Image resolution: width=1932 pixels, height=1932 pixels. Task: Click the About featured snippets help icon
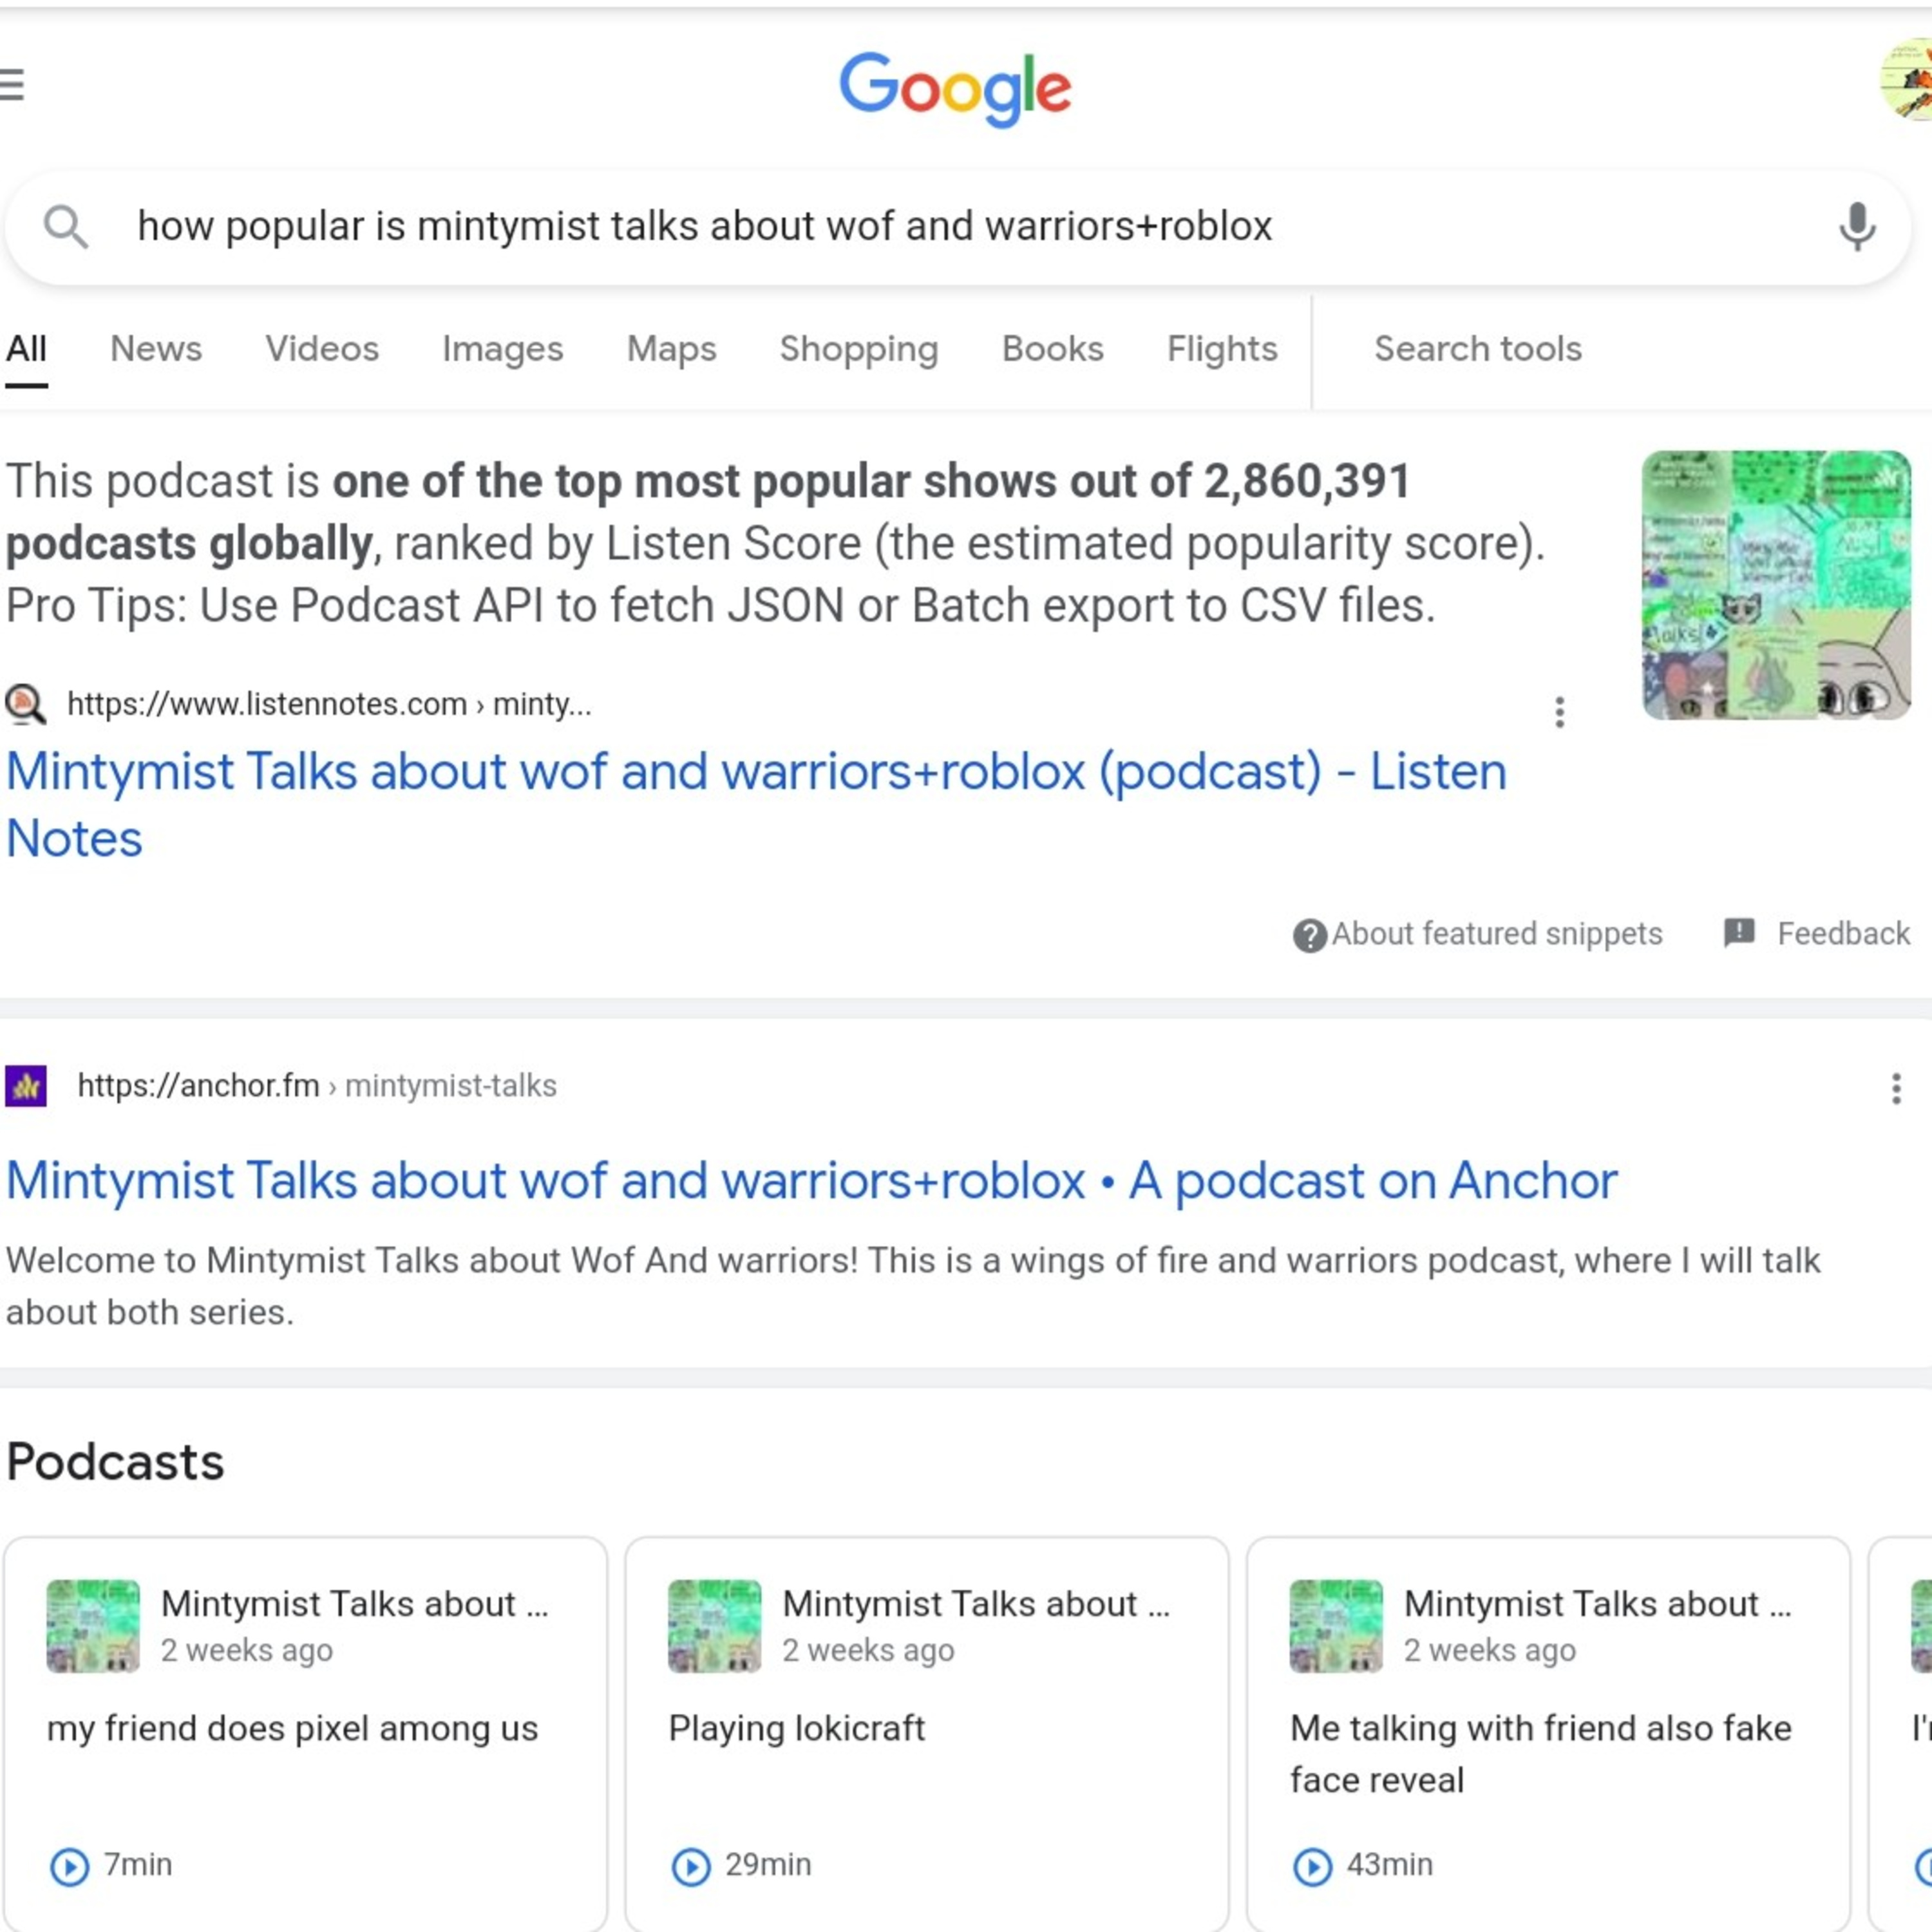pos(1309,935)
